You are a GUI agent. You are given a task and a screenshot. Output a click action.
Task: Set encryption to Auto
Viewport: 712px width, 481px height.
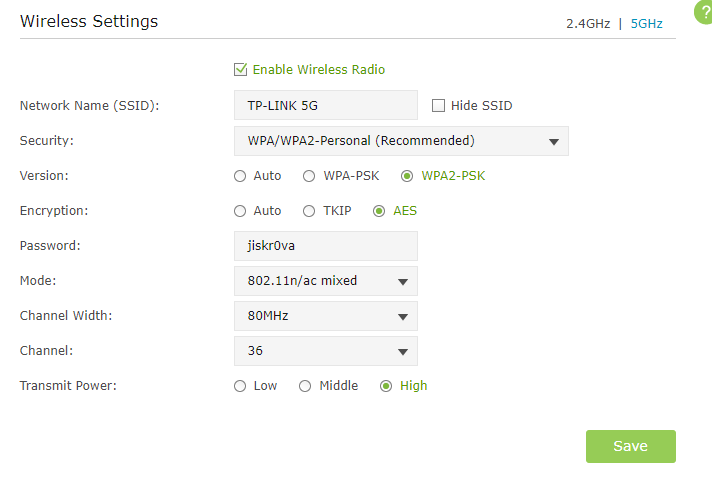pyautogui.click(x=240, y=211)
